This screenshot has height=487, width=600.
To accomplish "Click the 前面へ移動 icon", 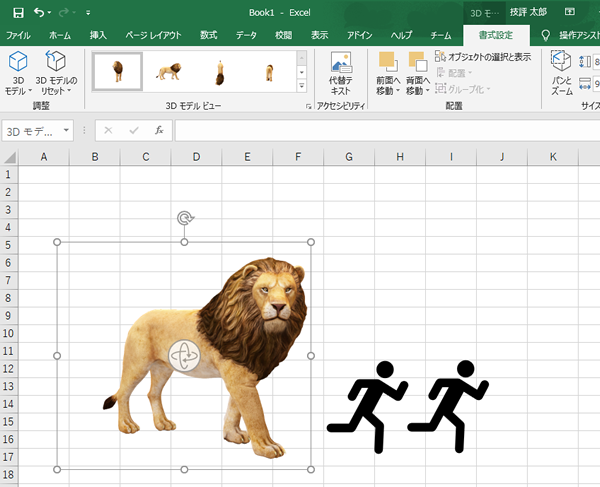I will (x=387, y=62).
